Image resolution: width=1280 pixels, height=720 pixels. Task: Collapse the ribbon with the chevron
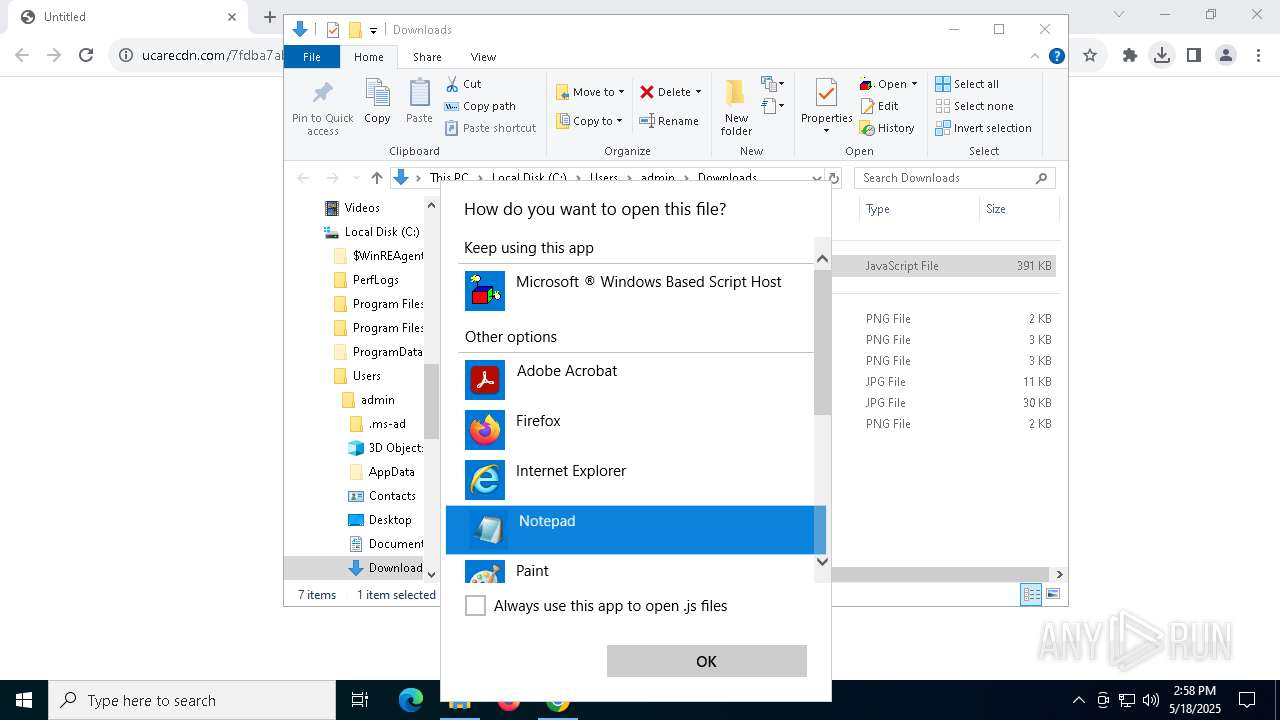tap(1035, 56)
